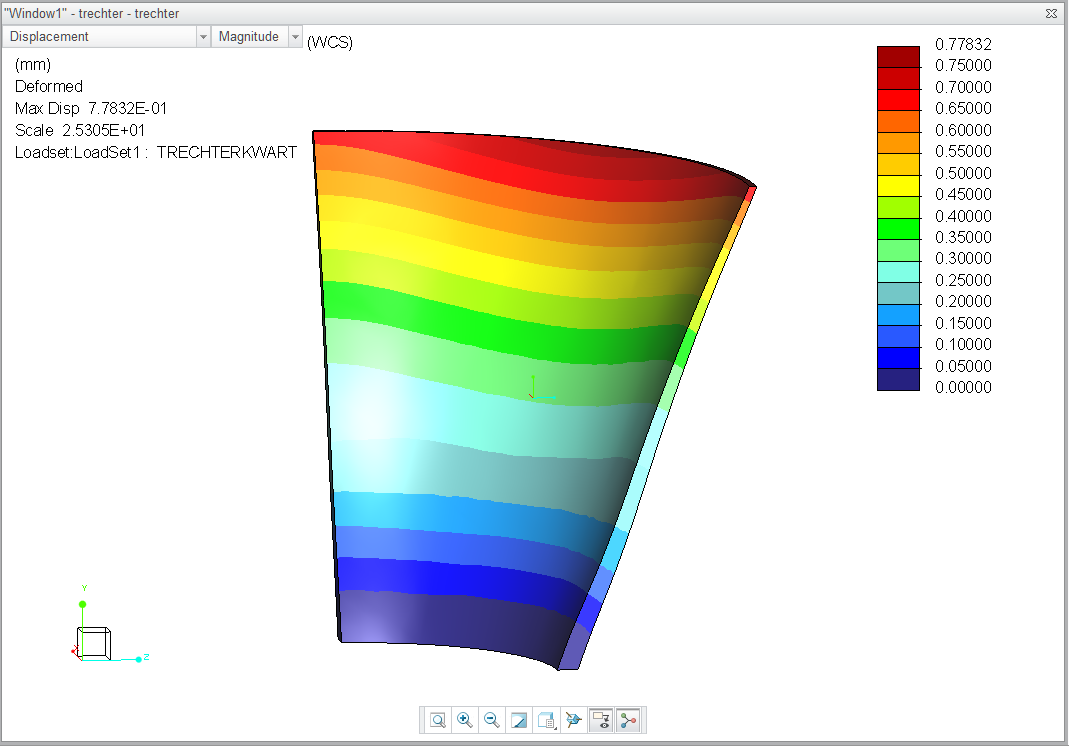Click the Repaint screen icon
Screen dimensions: 1069x746
(x=519, y=720)
